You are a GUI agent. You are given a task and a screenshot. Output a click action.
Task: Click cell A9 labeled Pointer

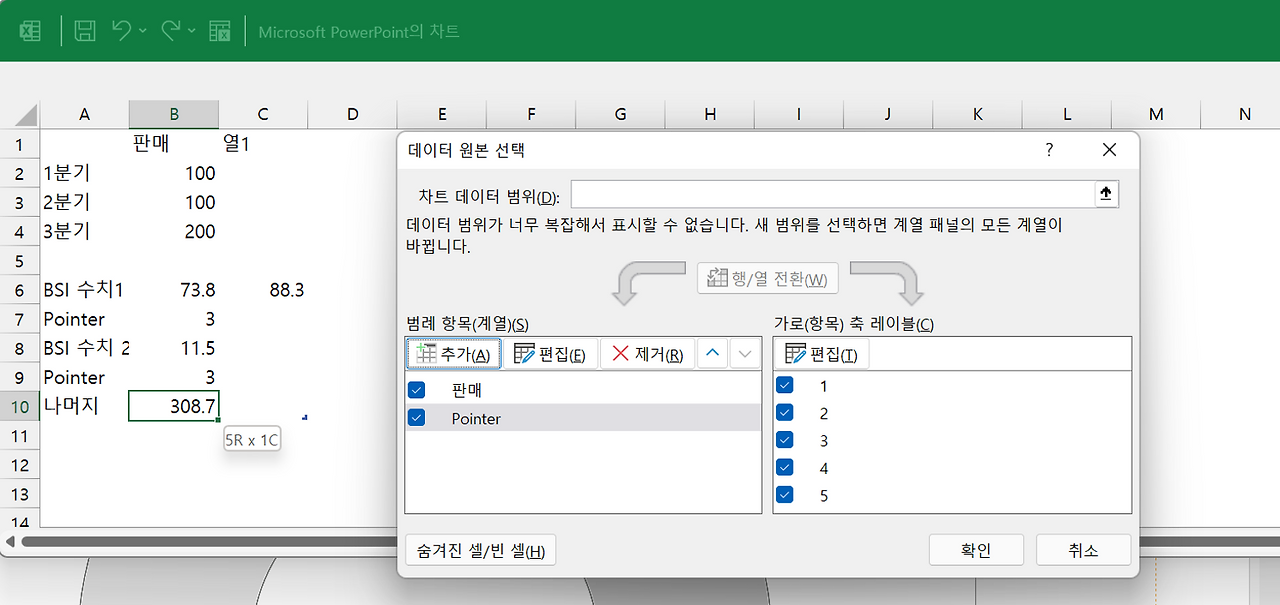coord(84,377)
